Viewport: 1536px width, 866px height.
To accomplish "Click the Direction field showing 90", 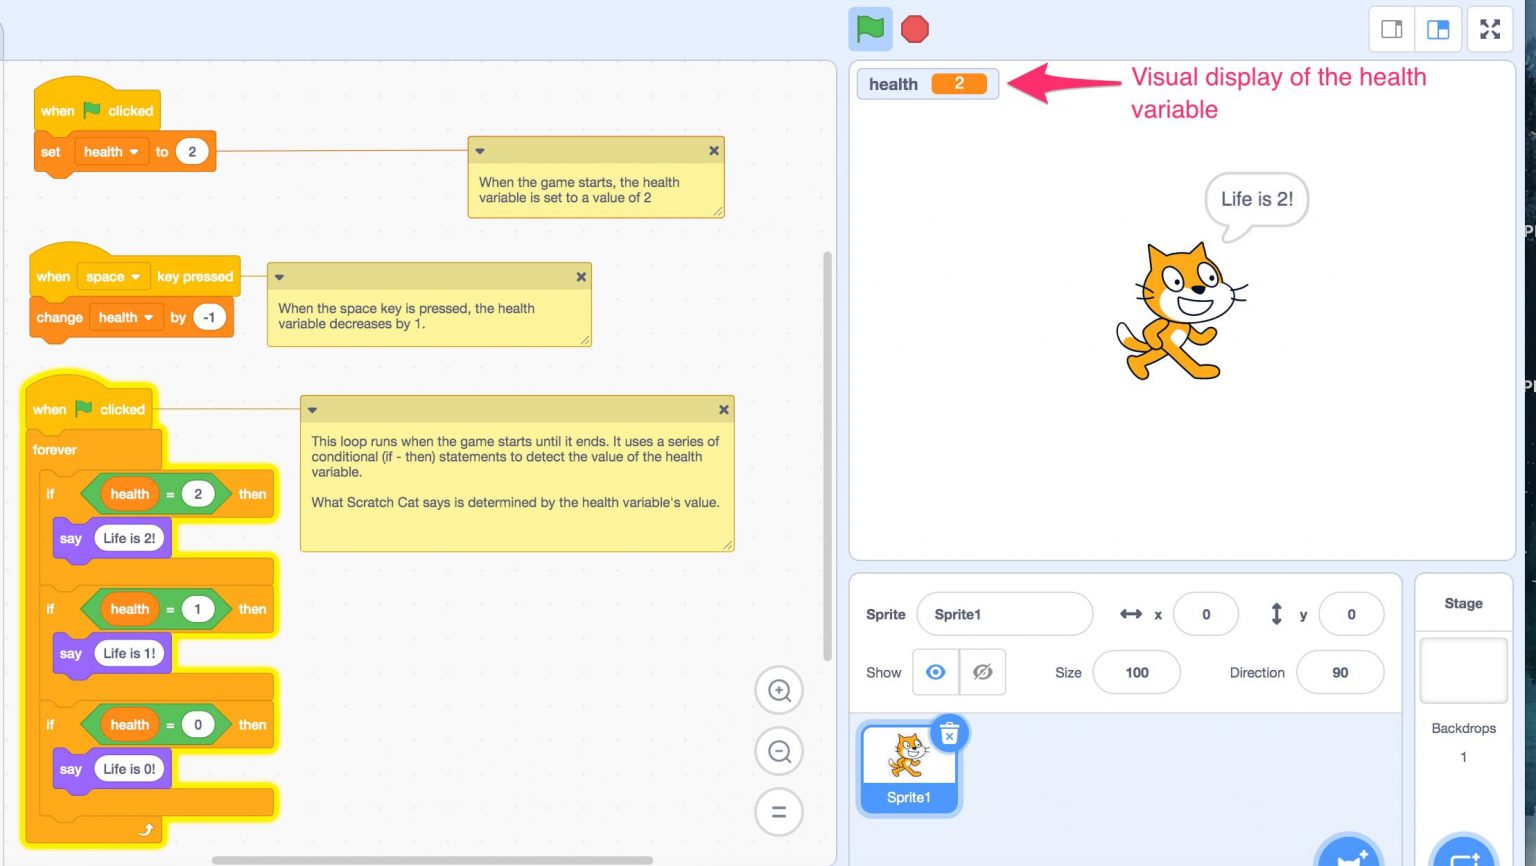I will click(x=1340, y=672).
